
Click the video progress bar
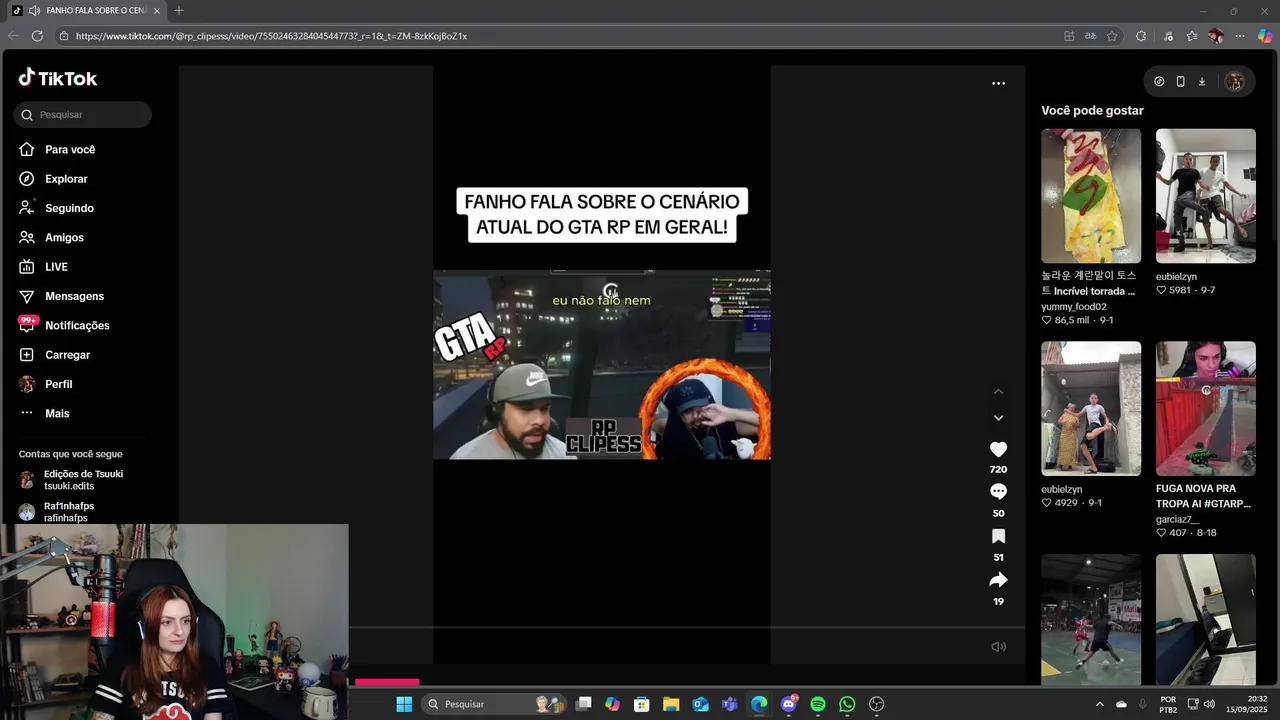coord(686,628)
